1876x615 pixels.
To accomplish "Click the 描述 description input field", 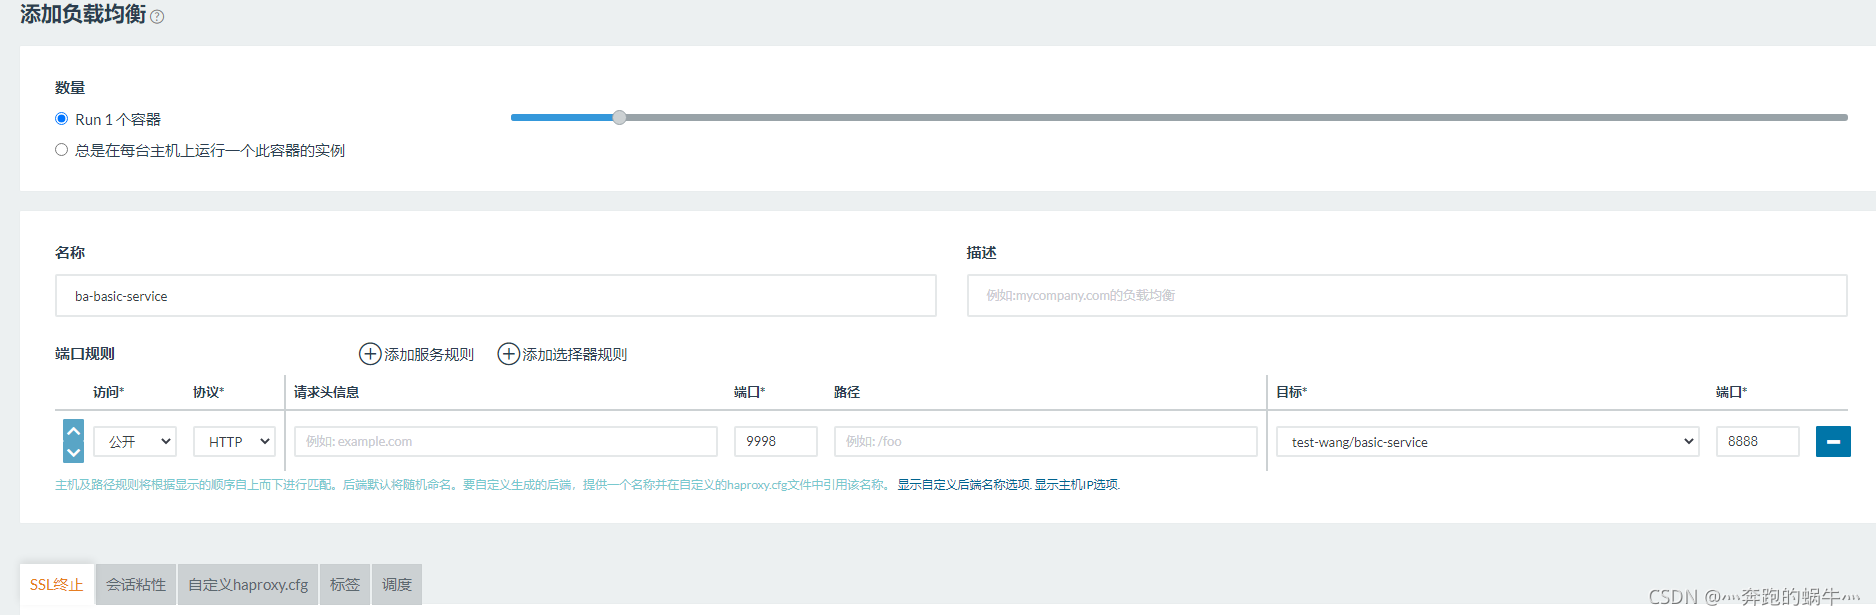I will coord(1407,296).
